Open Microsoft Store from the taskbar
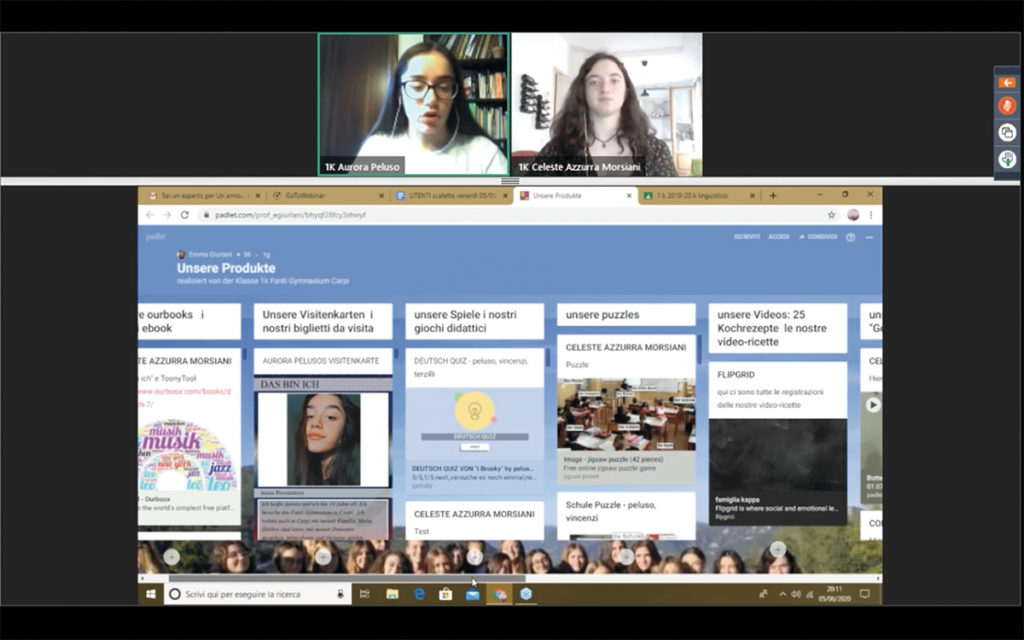The height and width of the screenshot is (640, 1024). tap(446, 594)
